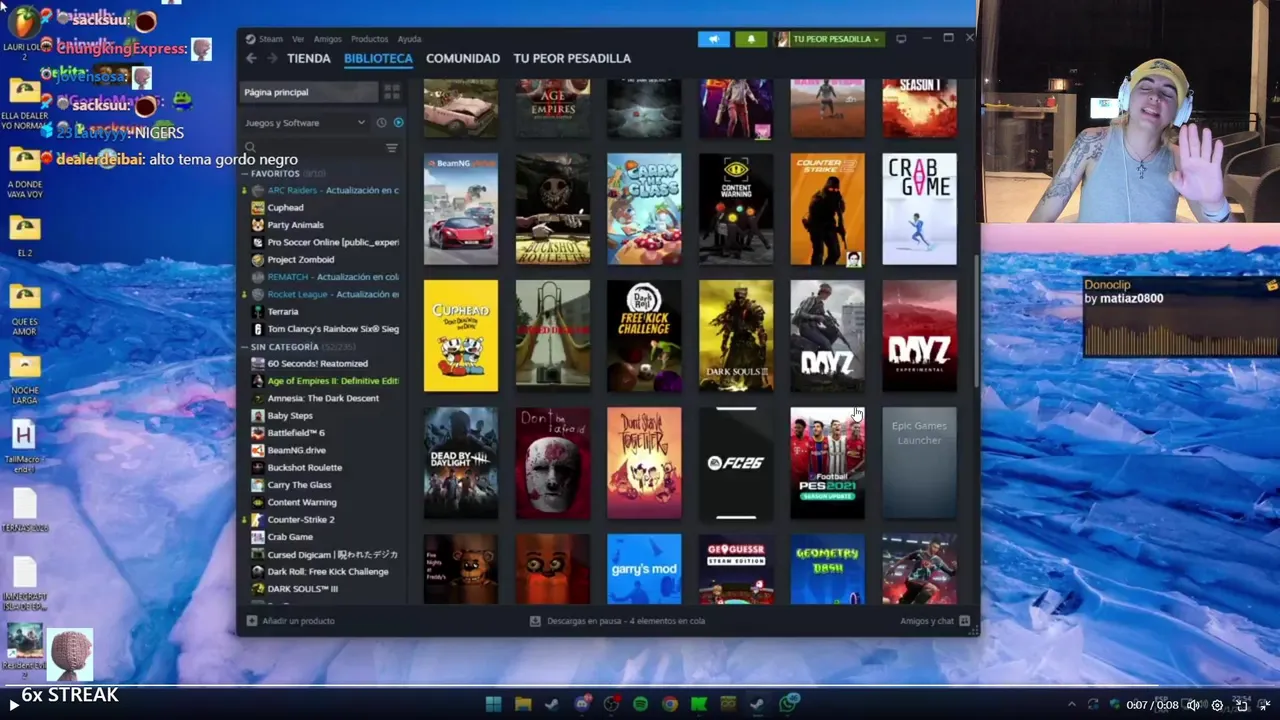Open the yellow Cuphead cover
The width and height of the screenshot is (1280, 720).
click(461, 336)
